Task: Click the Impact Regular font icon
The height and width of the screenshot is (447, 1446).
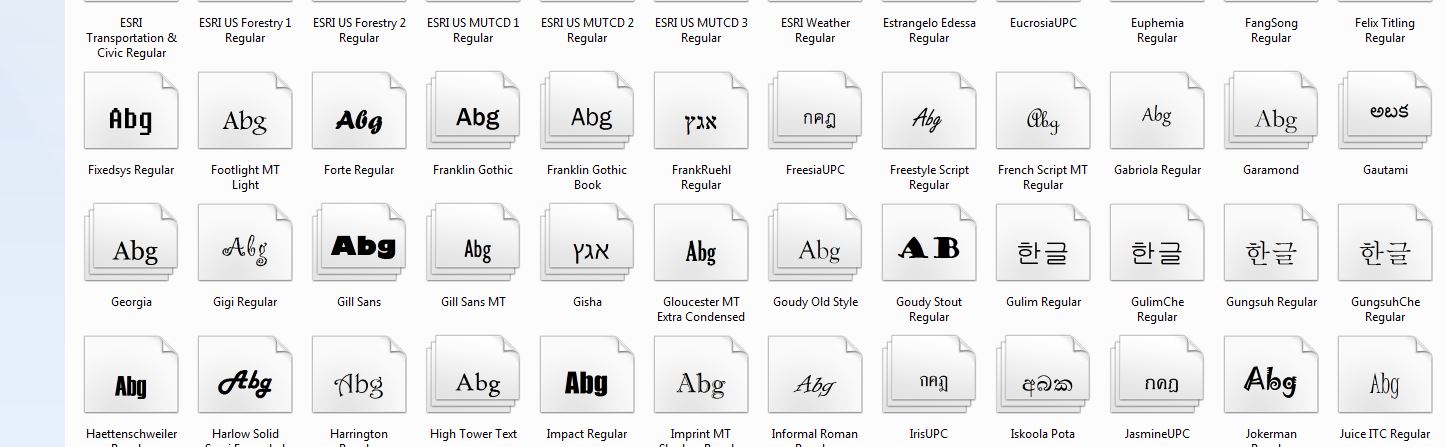Action: [587, 376]
